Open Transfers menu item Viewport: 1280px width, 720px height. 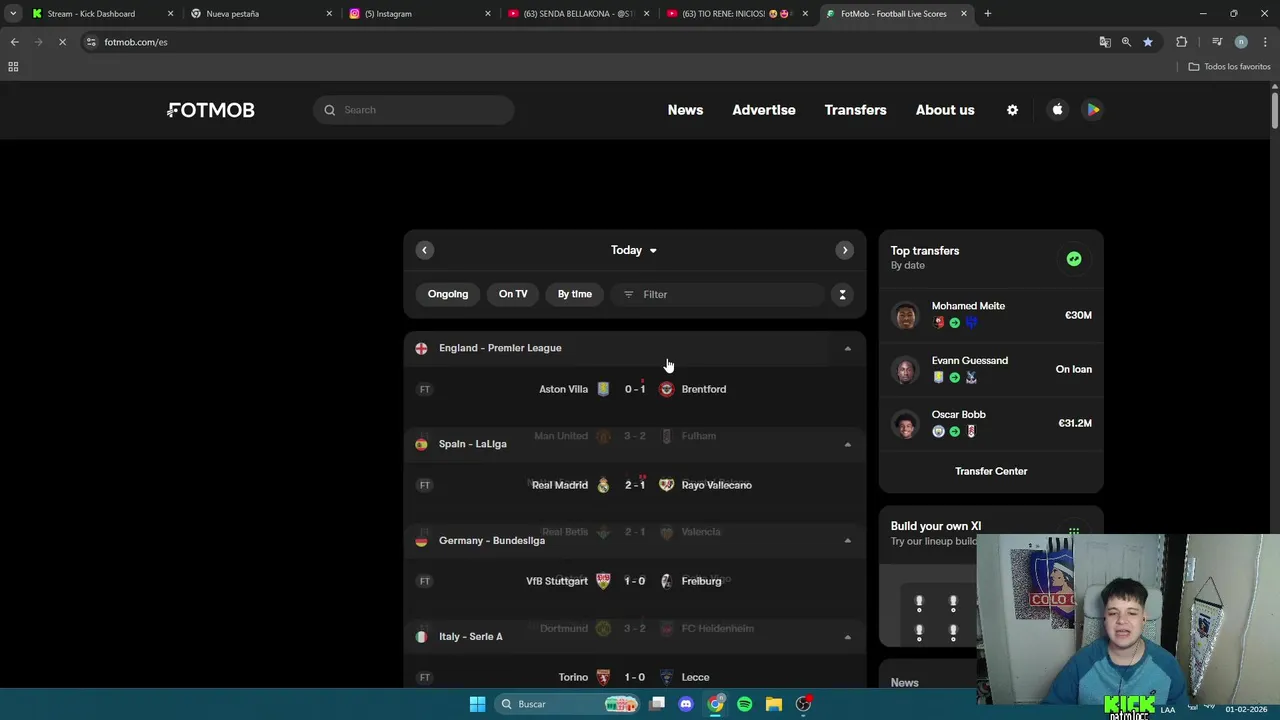pos(855,110)
